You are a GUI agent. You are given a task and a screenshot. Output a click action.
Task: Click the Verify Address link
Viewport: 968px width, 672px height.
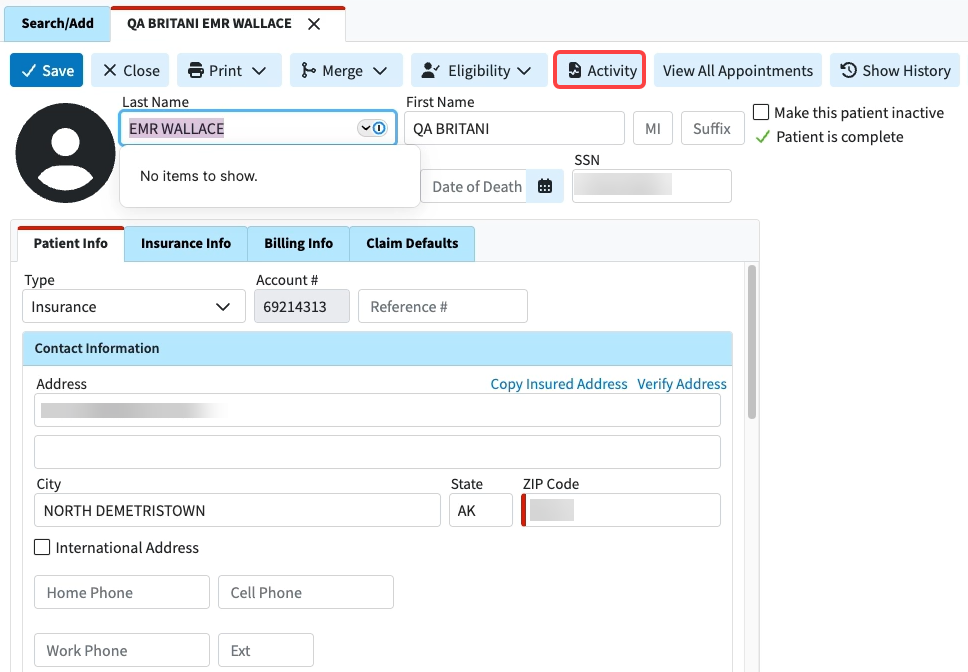pyautogui.click(x=681, y=384)
